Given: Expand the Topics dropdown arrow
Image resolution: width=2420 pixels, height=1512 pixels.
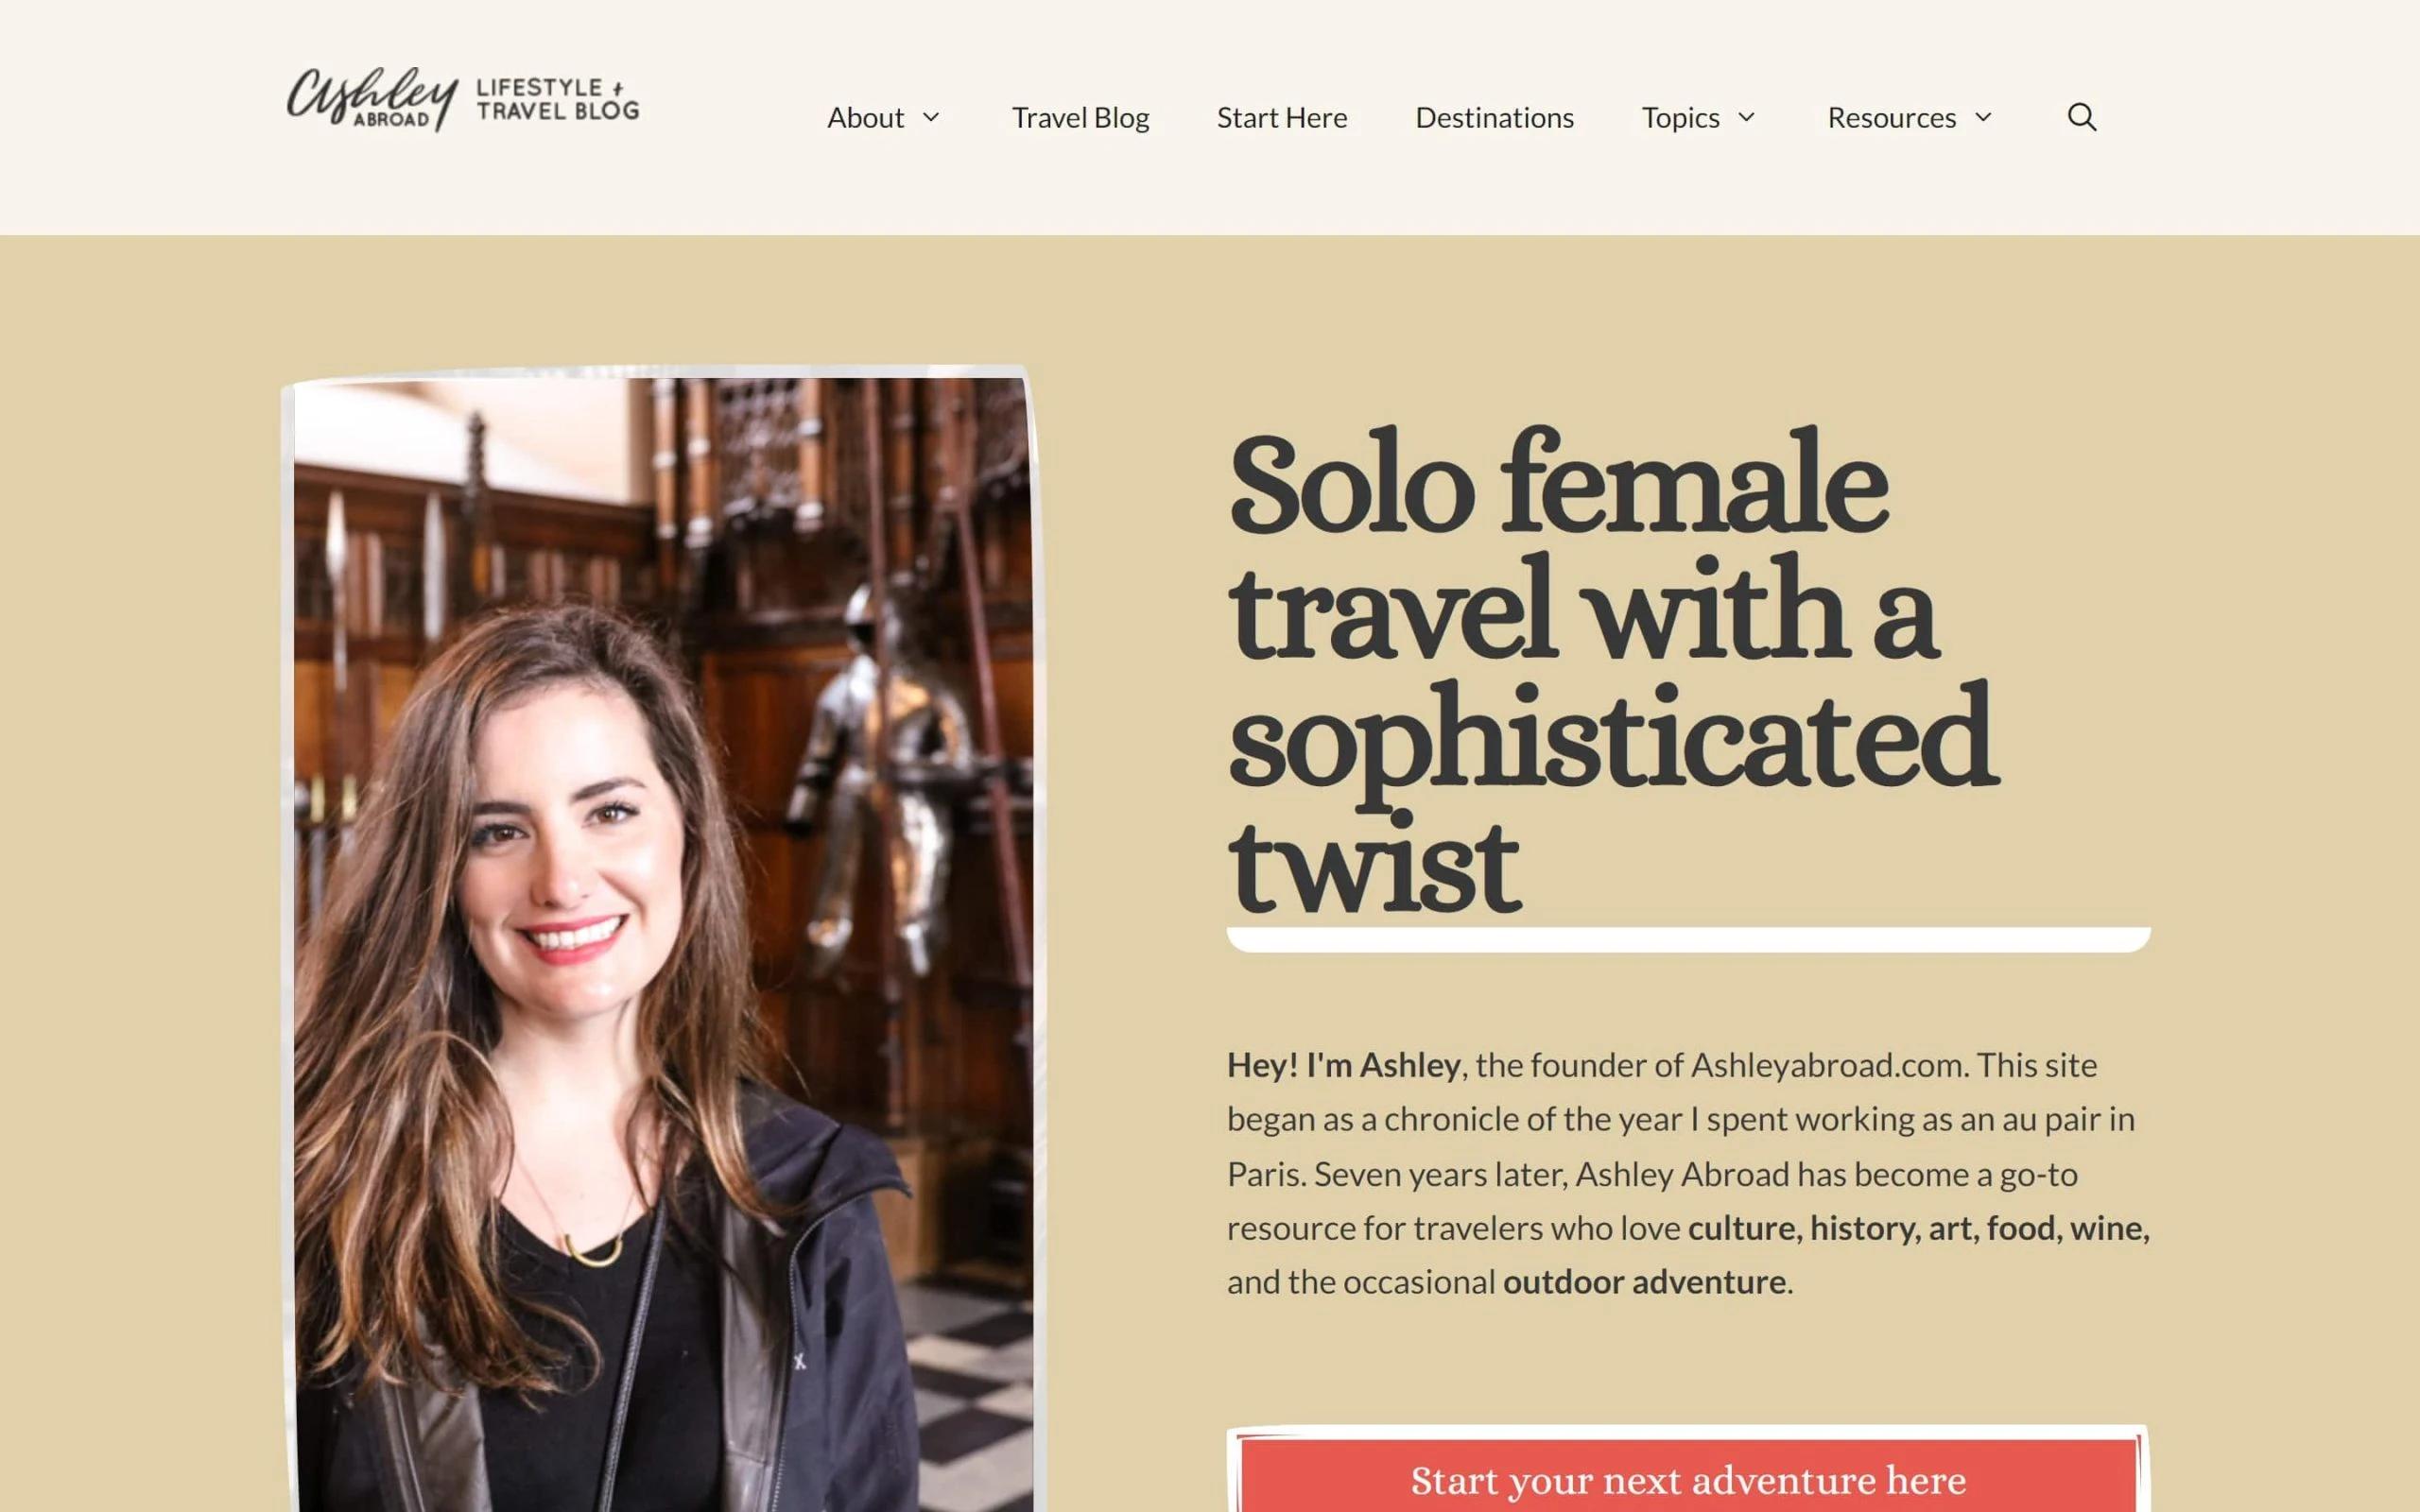Looking at the screenshot, I should [x=1746, y=117].
